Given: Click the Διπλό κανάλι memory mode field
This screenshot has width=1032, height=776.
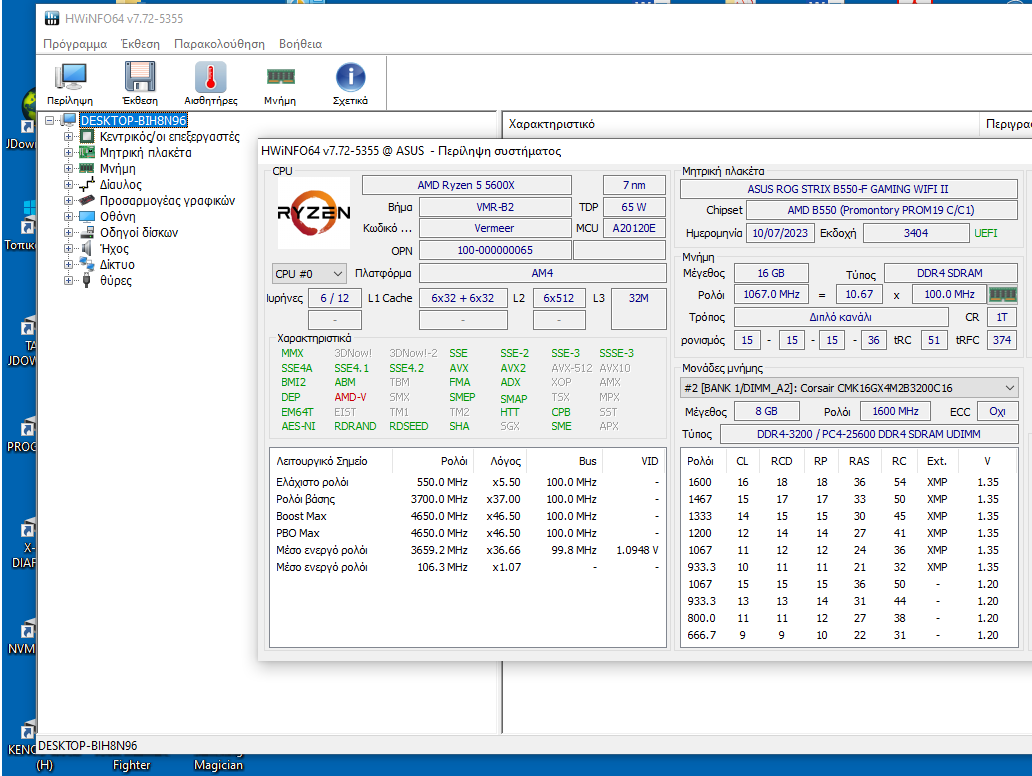Looking at the screenshot, I should tap(840, 317).
